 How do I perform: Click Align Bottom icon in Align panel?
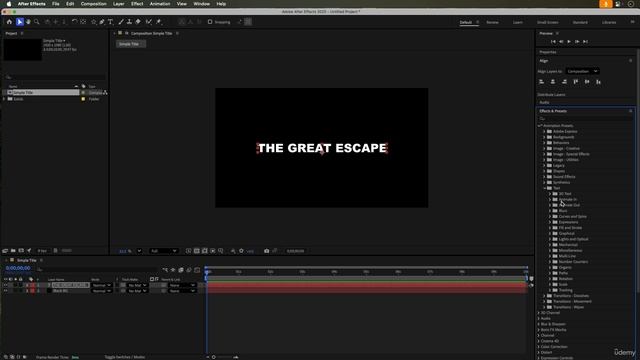click(598, 82)
